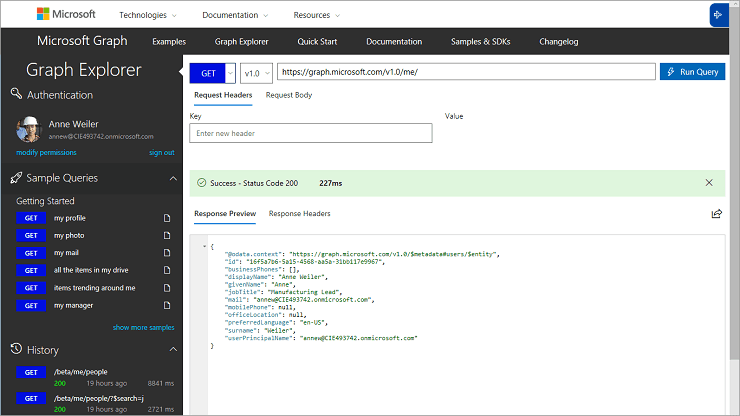The width and height of the screenshot is (740, 416).
Task: Switch to Request Body tab
Action: coord(289,95)
